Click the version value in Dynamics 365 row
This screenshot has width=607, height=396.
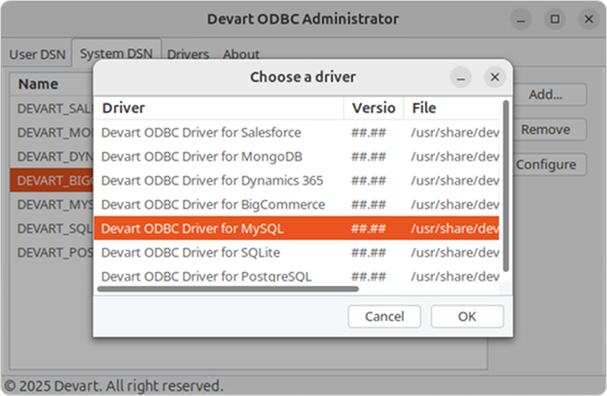pyautogui.click(x=369, y=181)
